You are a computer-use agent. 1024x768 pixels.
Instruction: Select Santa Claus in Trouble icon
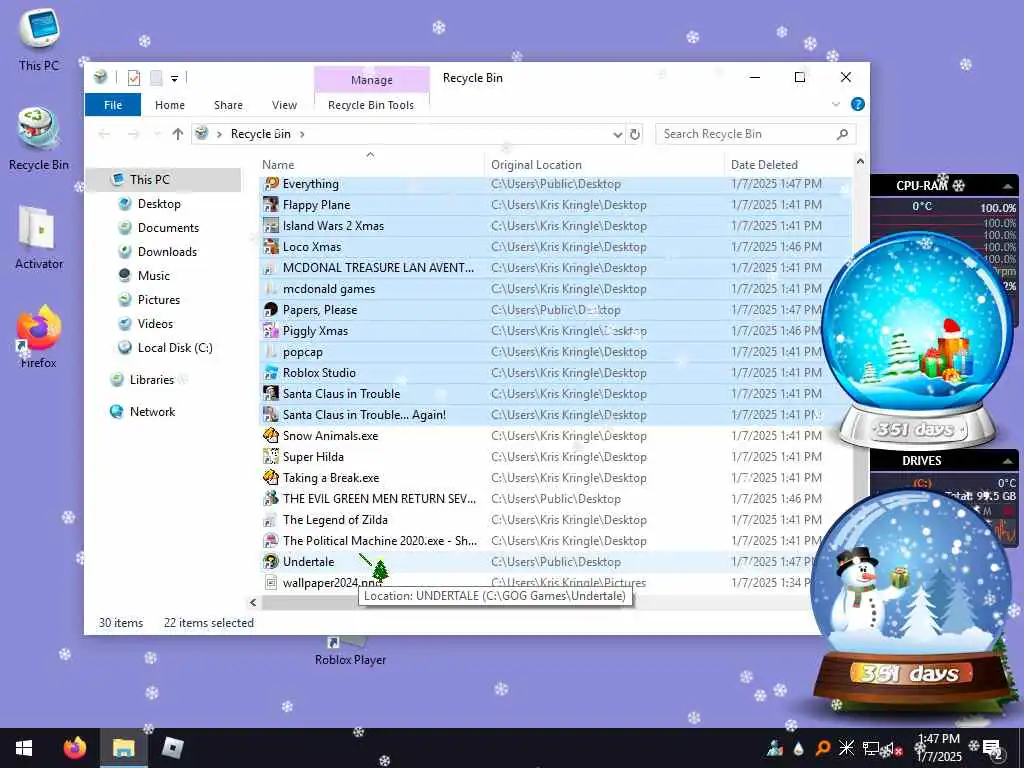coord(271,394)
